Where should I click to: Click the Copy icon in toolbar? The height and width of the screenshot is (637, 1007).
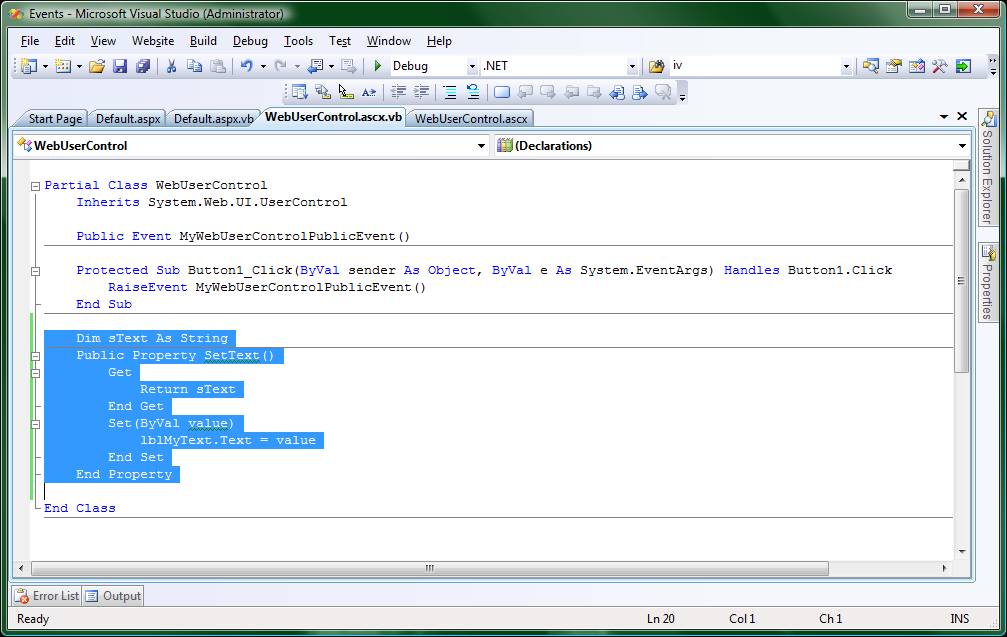click(194, 66)
